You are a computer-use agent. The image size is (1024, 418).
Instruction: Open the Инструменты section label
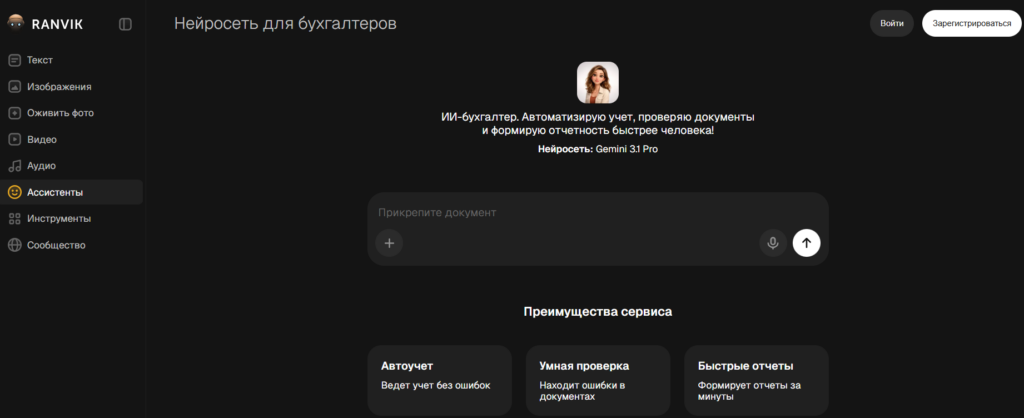[x=59, y=219]
